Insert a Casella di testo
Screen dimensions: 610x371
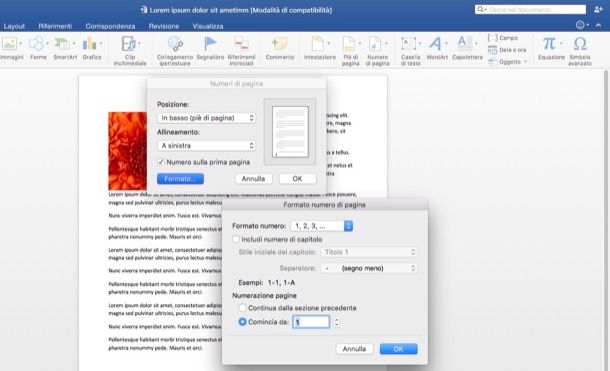pos(408,44)
